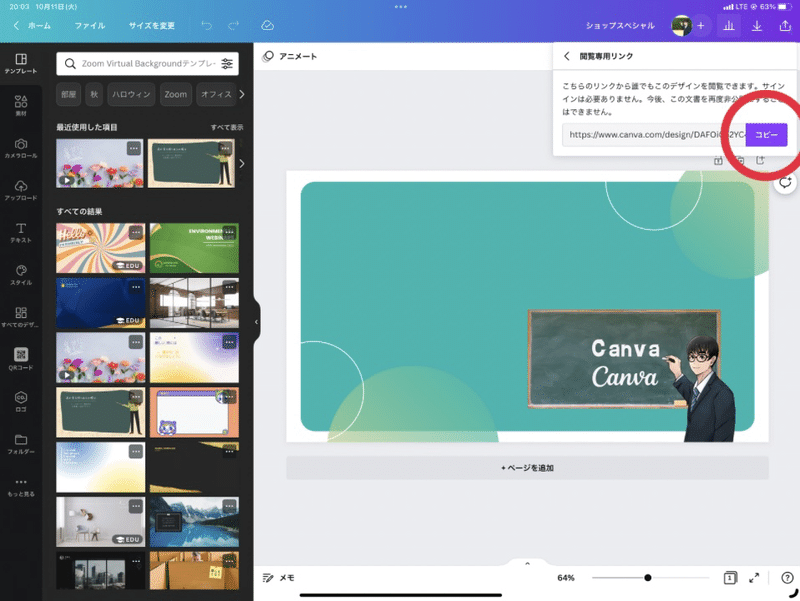Select the Zoom category chip
The width and height of the screenshot is (800, 601).
pyautogui.click(x=176, y=94)
